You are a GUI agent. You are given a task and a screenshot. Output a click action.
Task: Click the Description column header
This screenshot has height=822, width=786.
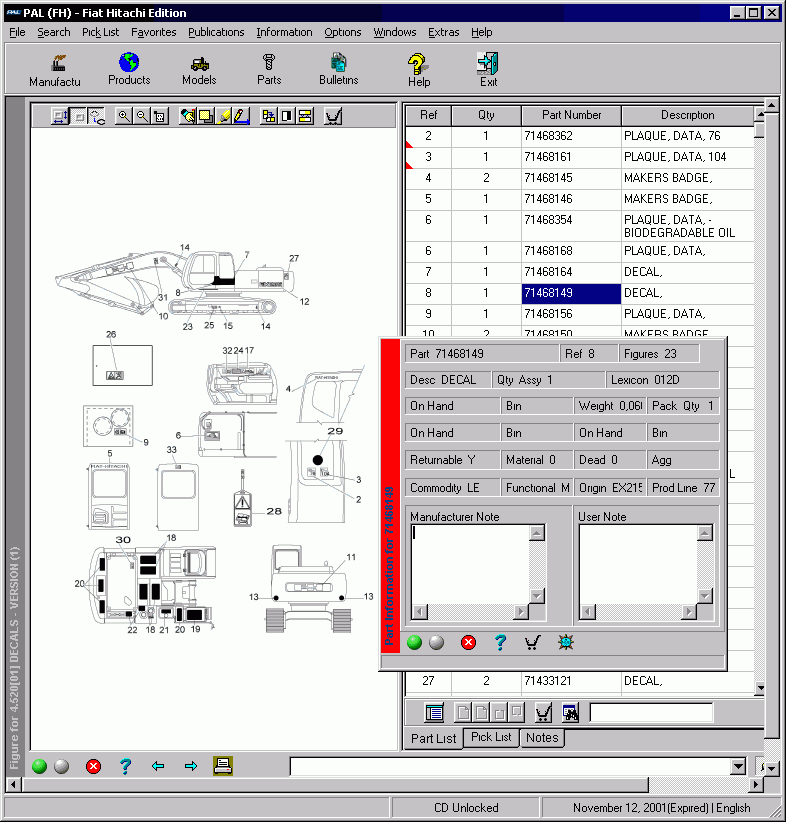tap(687, 115)
